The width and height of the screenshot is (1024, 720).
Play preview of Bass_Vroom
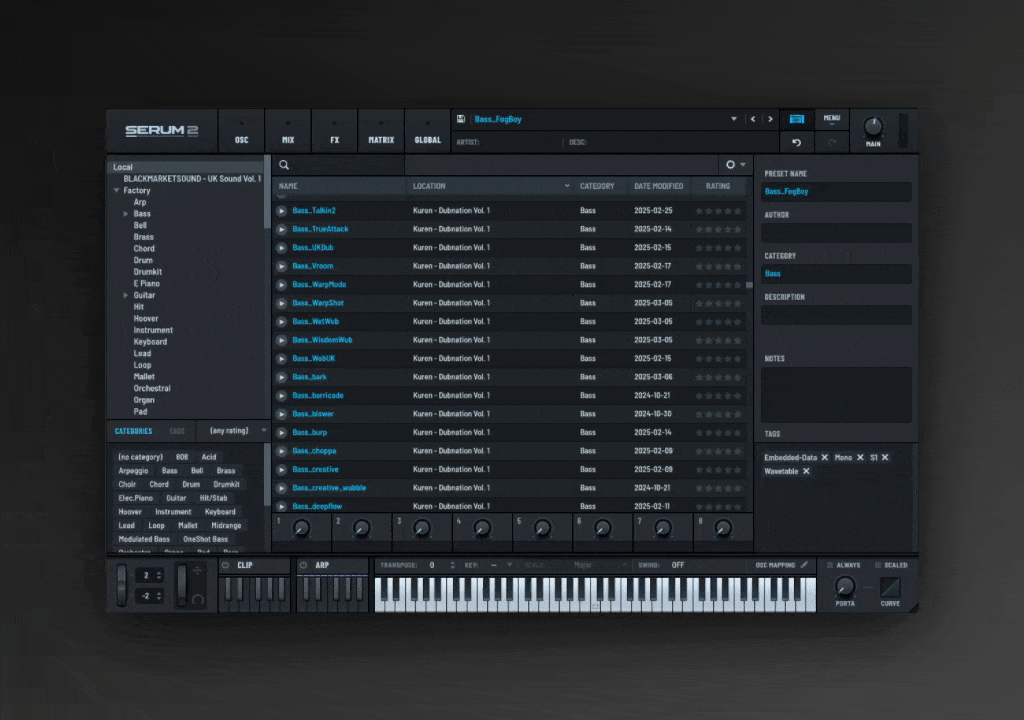(x=281, y=267)
